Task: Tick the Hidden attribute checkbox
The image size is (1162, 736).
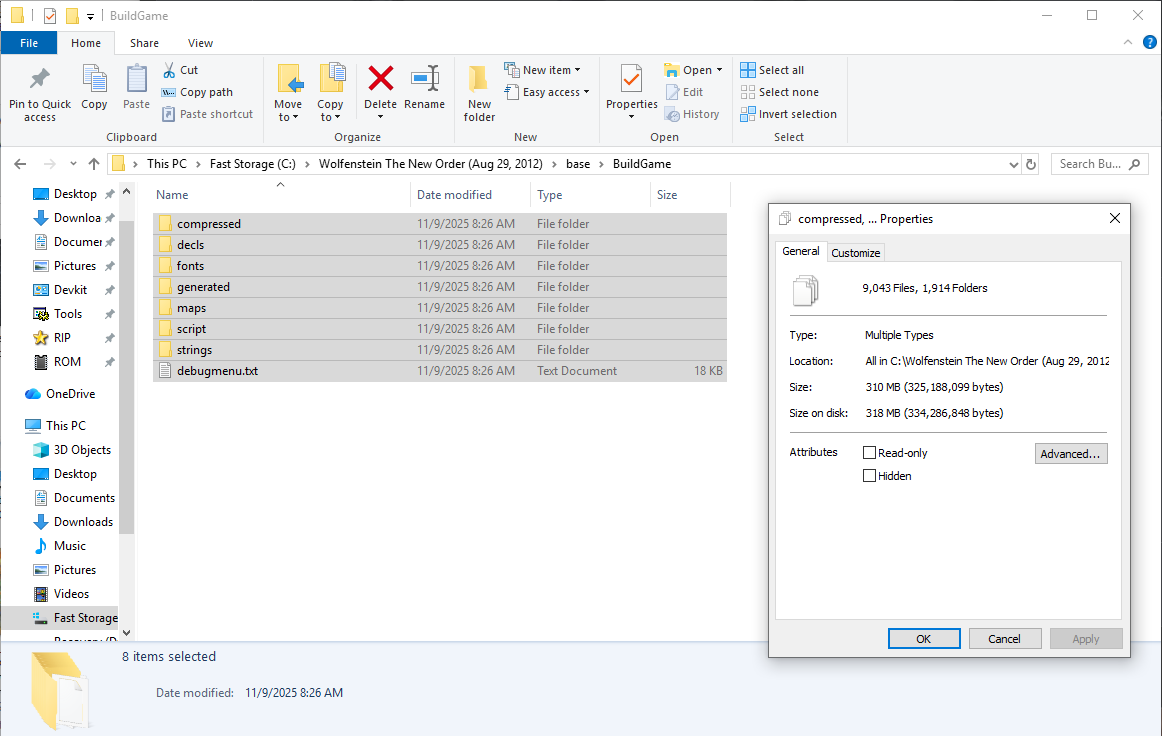Action: tap(869, 476)
